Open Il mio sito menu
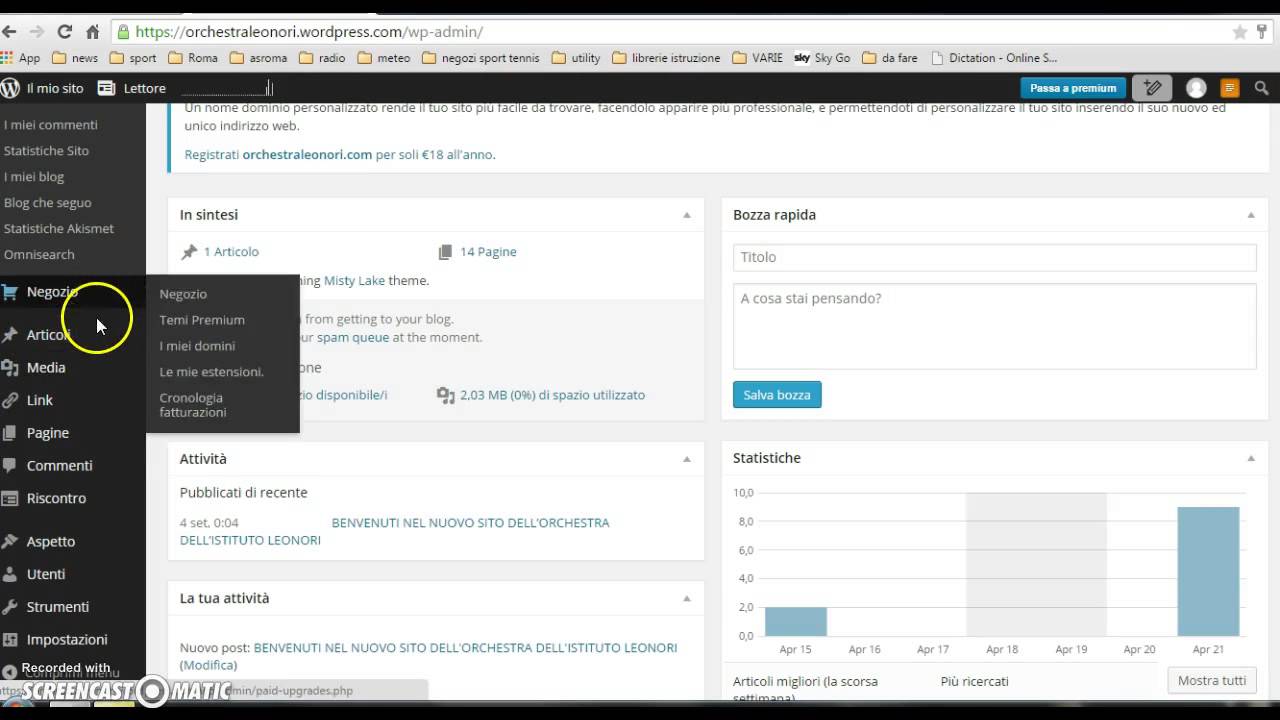Image resolution: width=1280 pixels, height=720 pixels. tap(55, 88)
